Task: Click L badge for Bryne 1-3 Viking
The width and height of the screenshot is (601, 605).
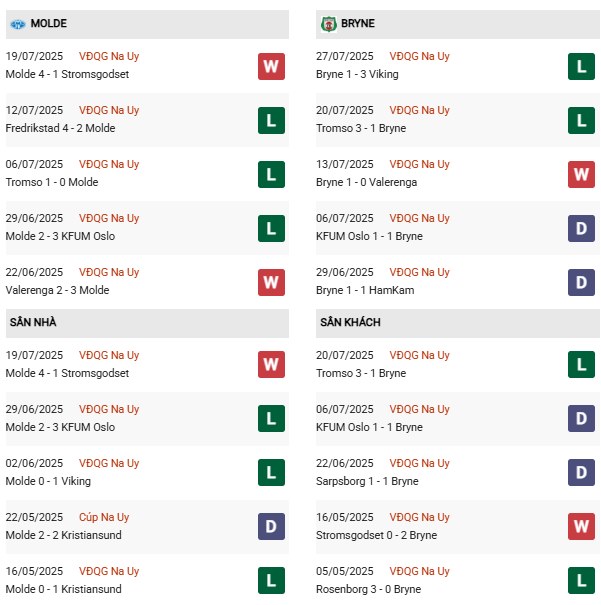Action: point(581,66)
